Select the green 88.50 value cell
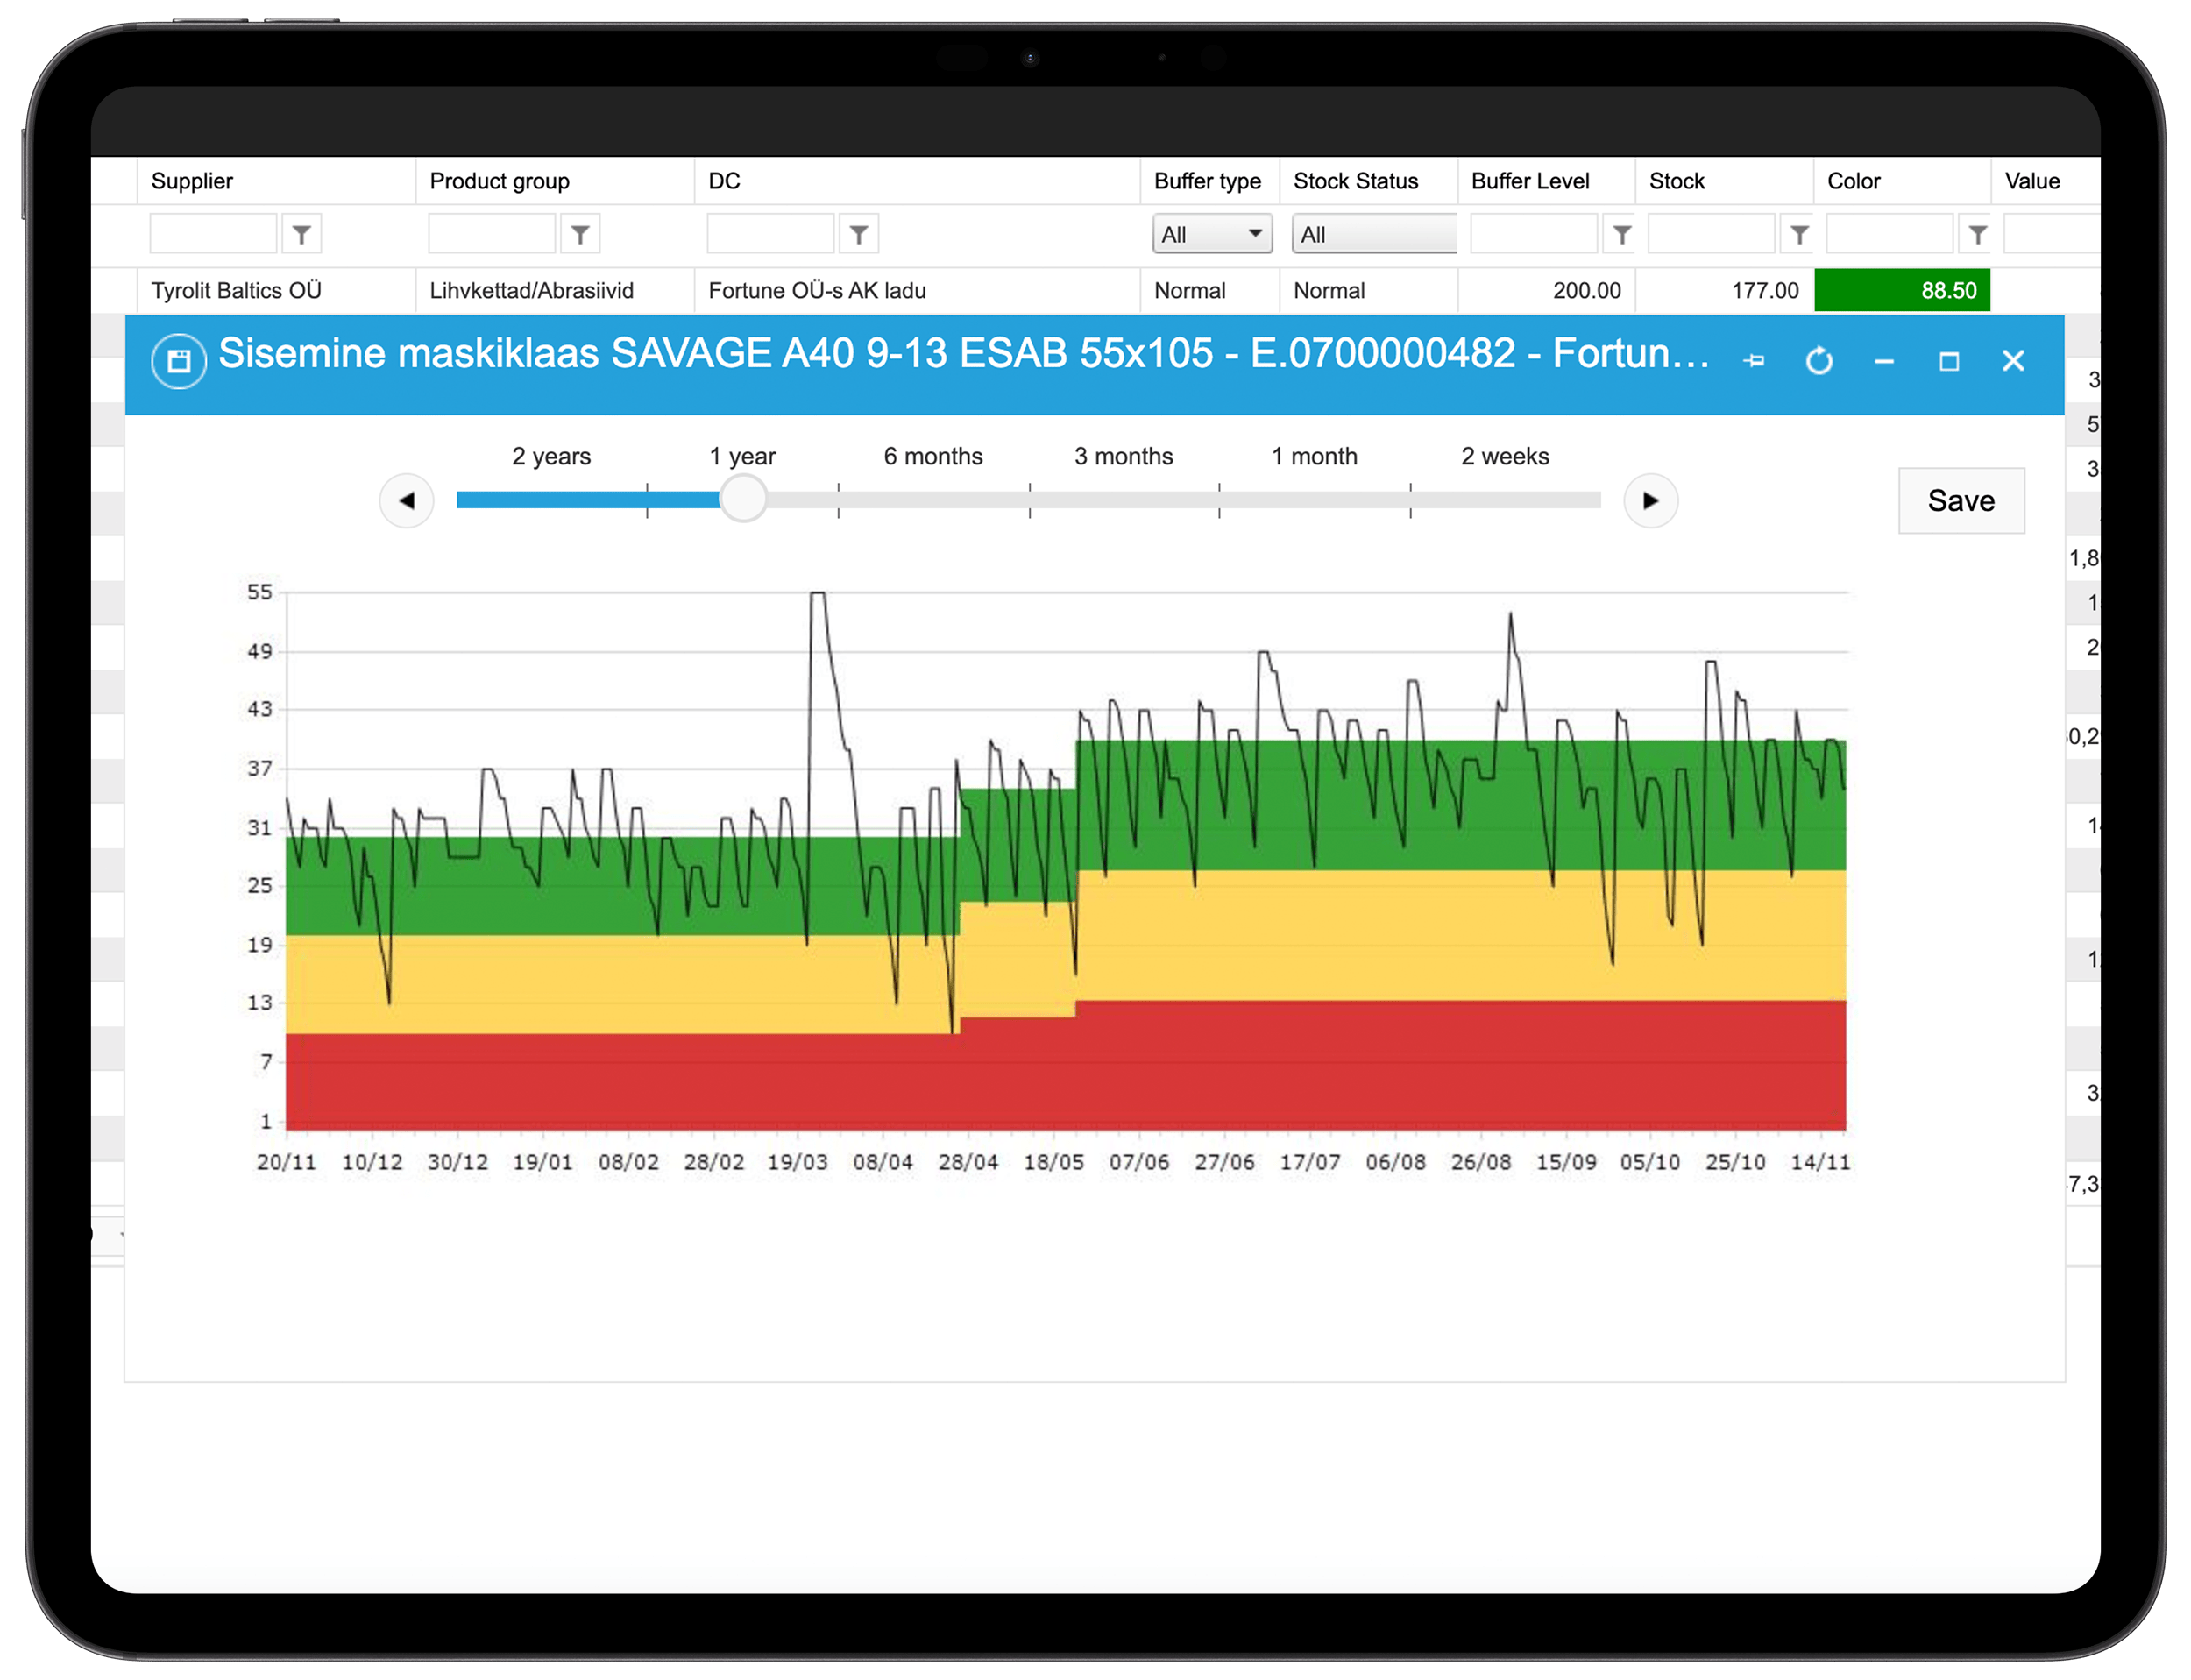This screenshot has width=2191, height=1680. pyautogui.click(x=1902, y=290)
